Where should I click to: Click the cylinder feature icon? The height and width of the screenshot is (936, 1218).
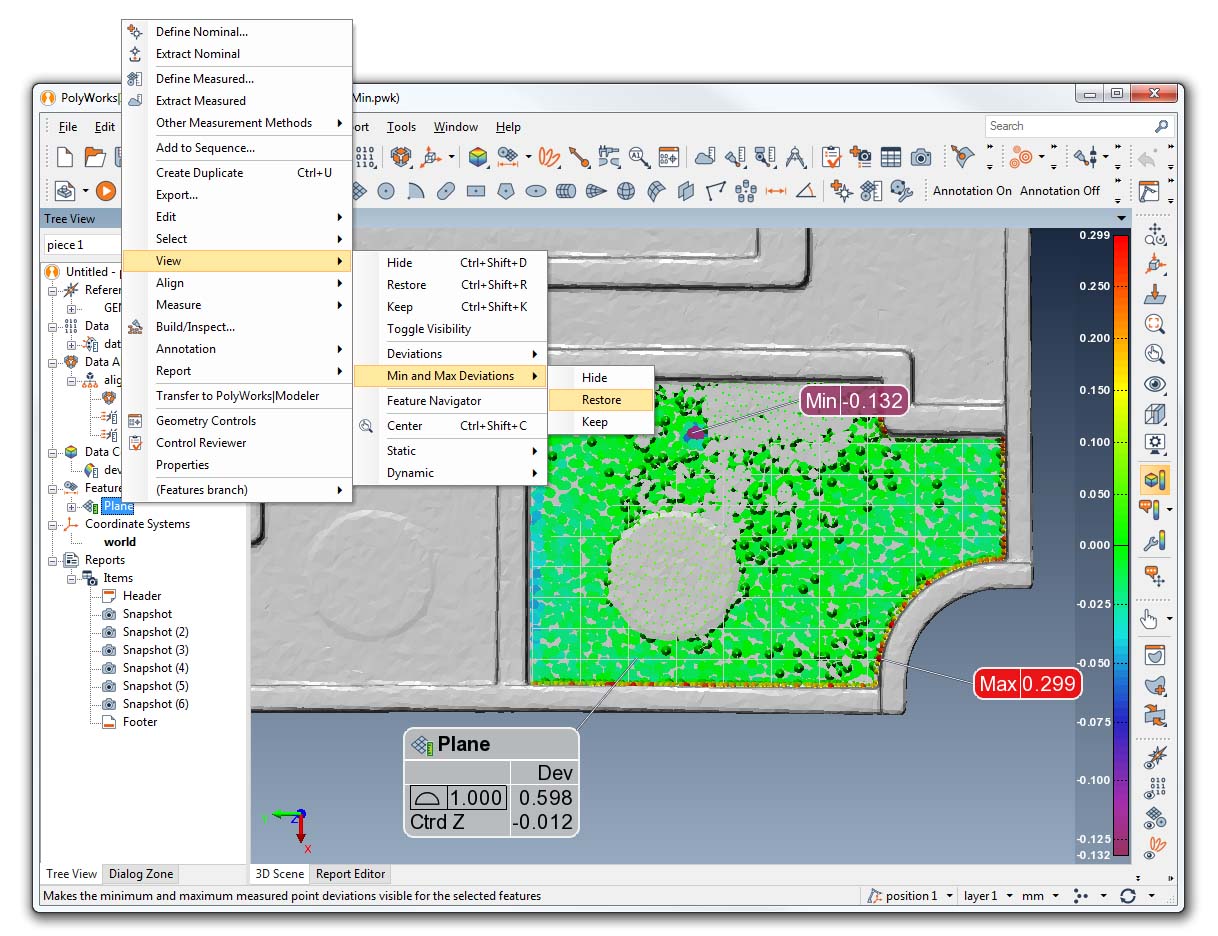(567, 191)
